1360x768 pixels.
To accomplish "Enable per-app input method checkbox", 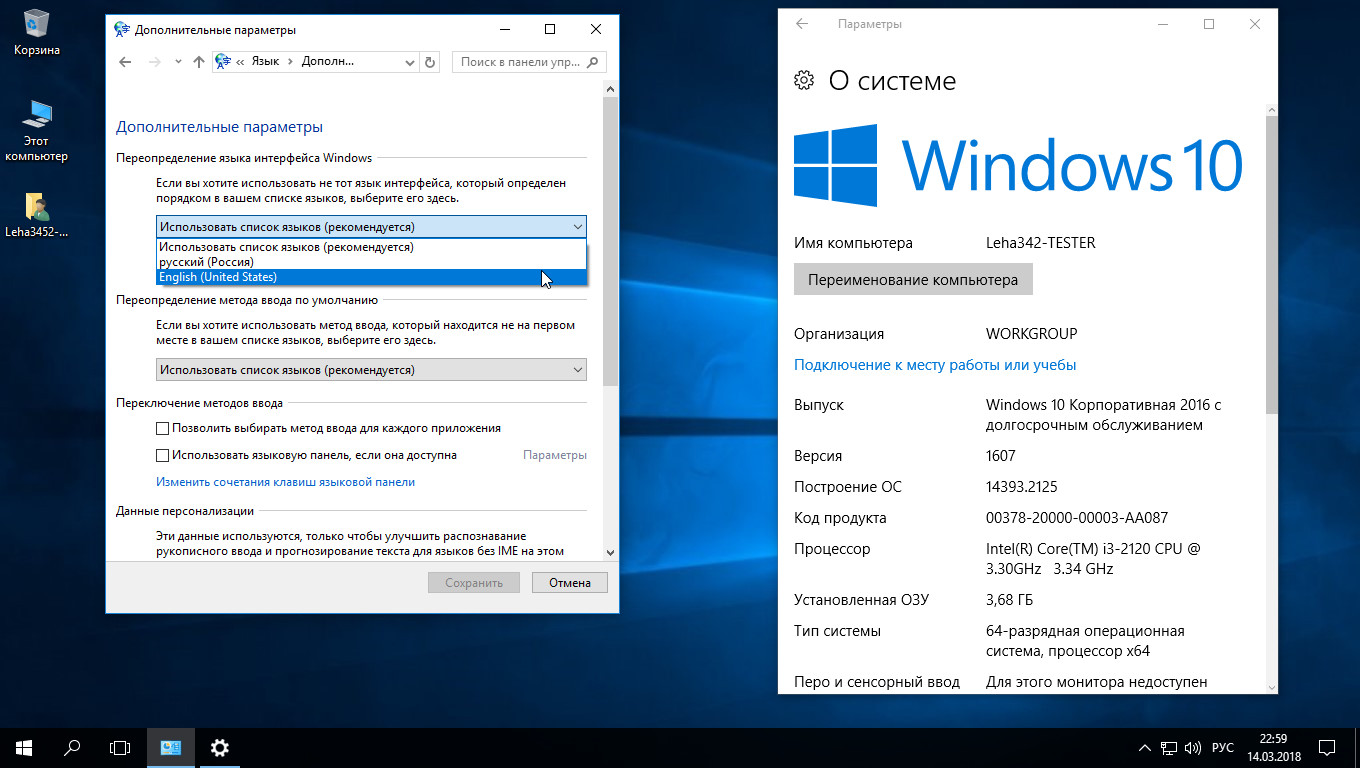I will point(163,428).
